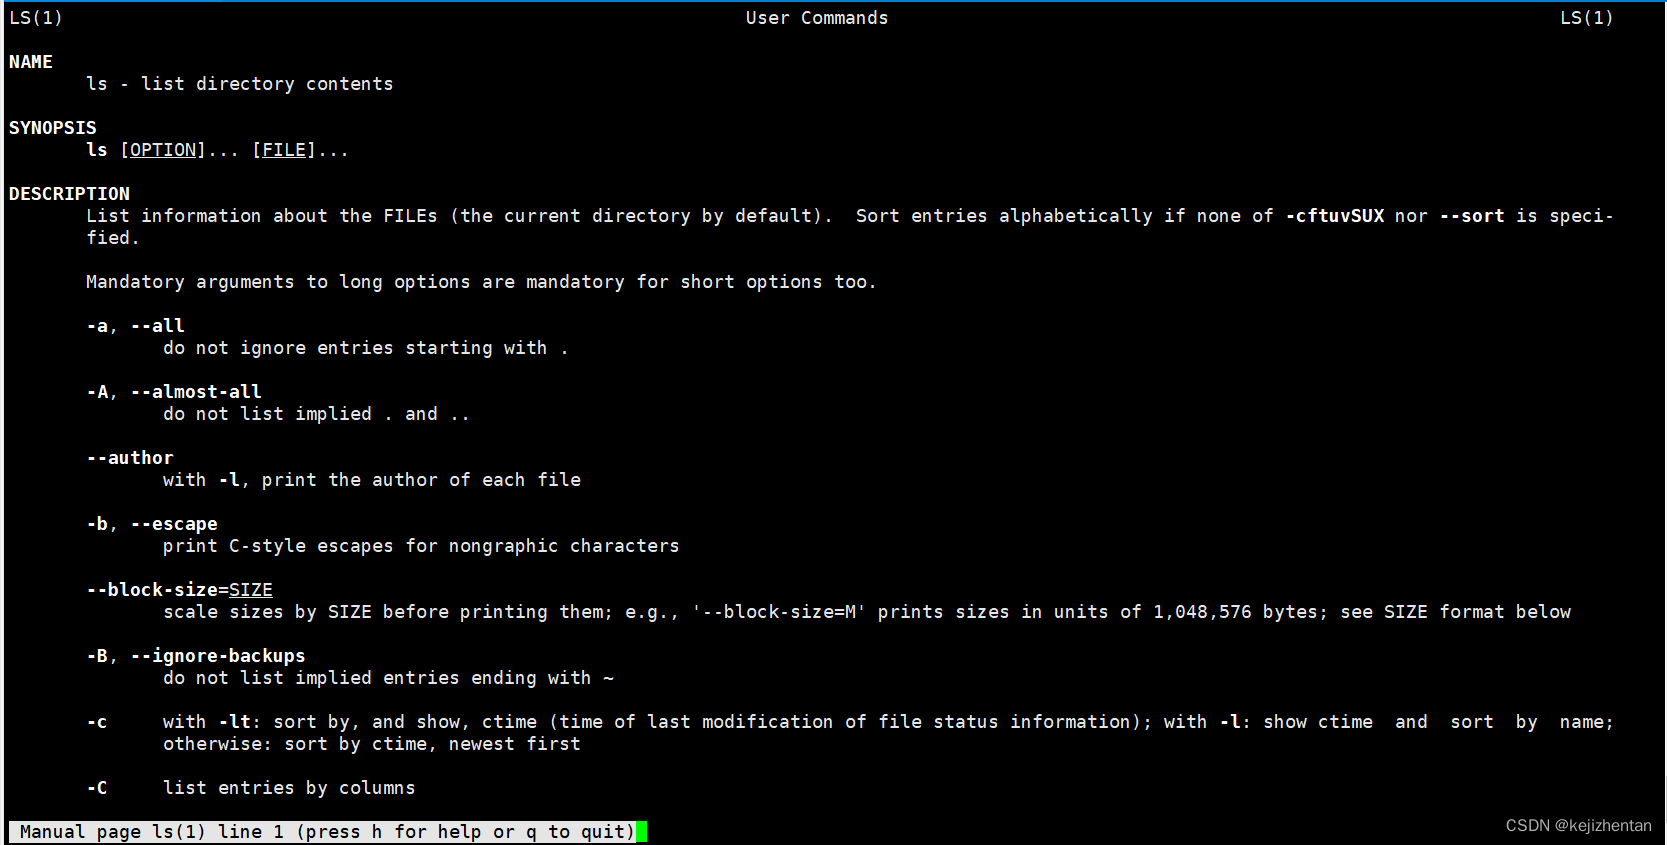This screenshot has height=845, width=1667.
Task: Click 'print the author of each file' text
Action: pyautogui.click(x=421, y=480)
